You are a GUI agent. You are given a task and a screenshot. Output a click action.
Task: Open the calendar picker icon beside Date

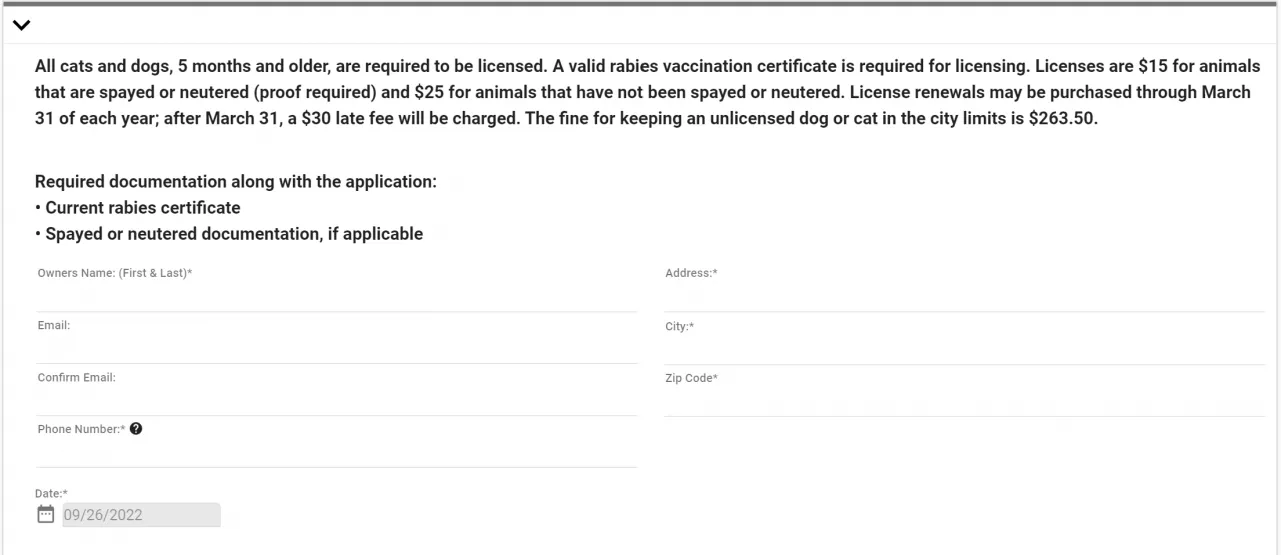[45, 514]
